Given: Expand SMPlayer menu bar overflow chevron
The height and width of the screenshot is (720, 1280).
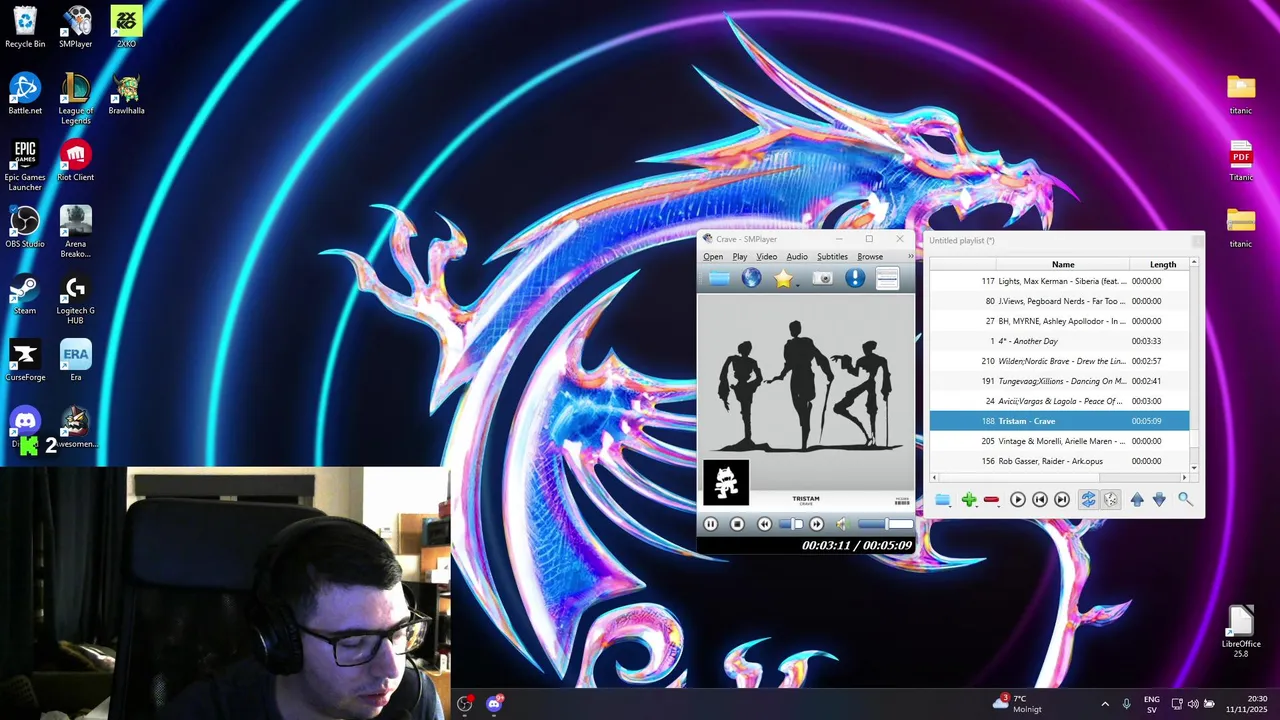Looking at the screenshot, I should tap(910, 257).
